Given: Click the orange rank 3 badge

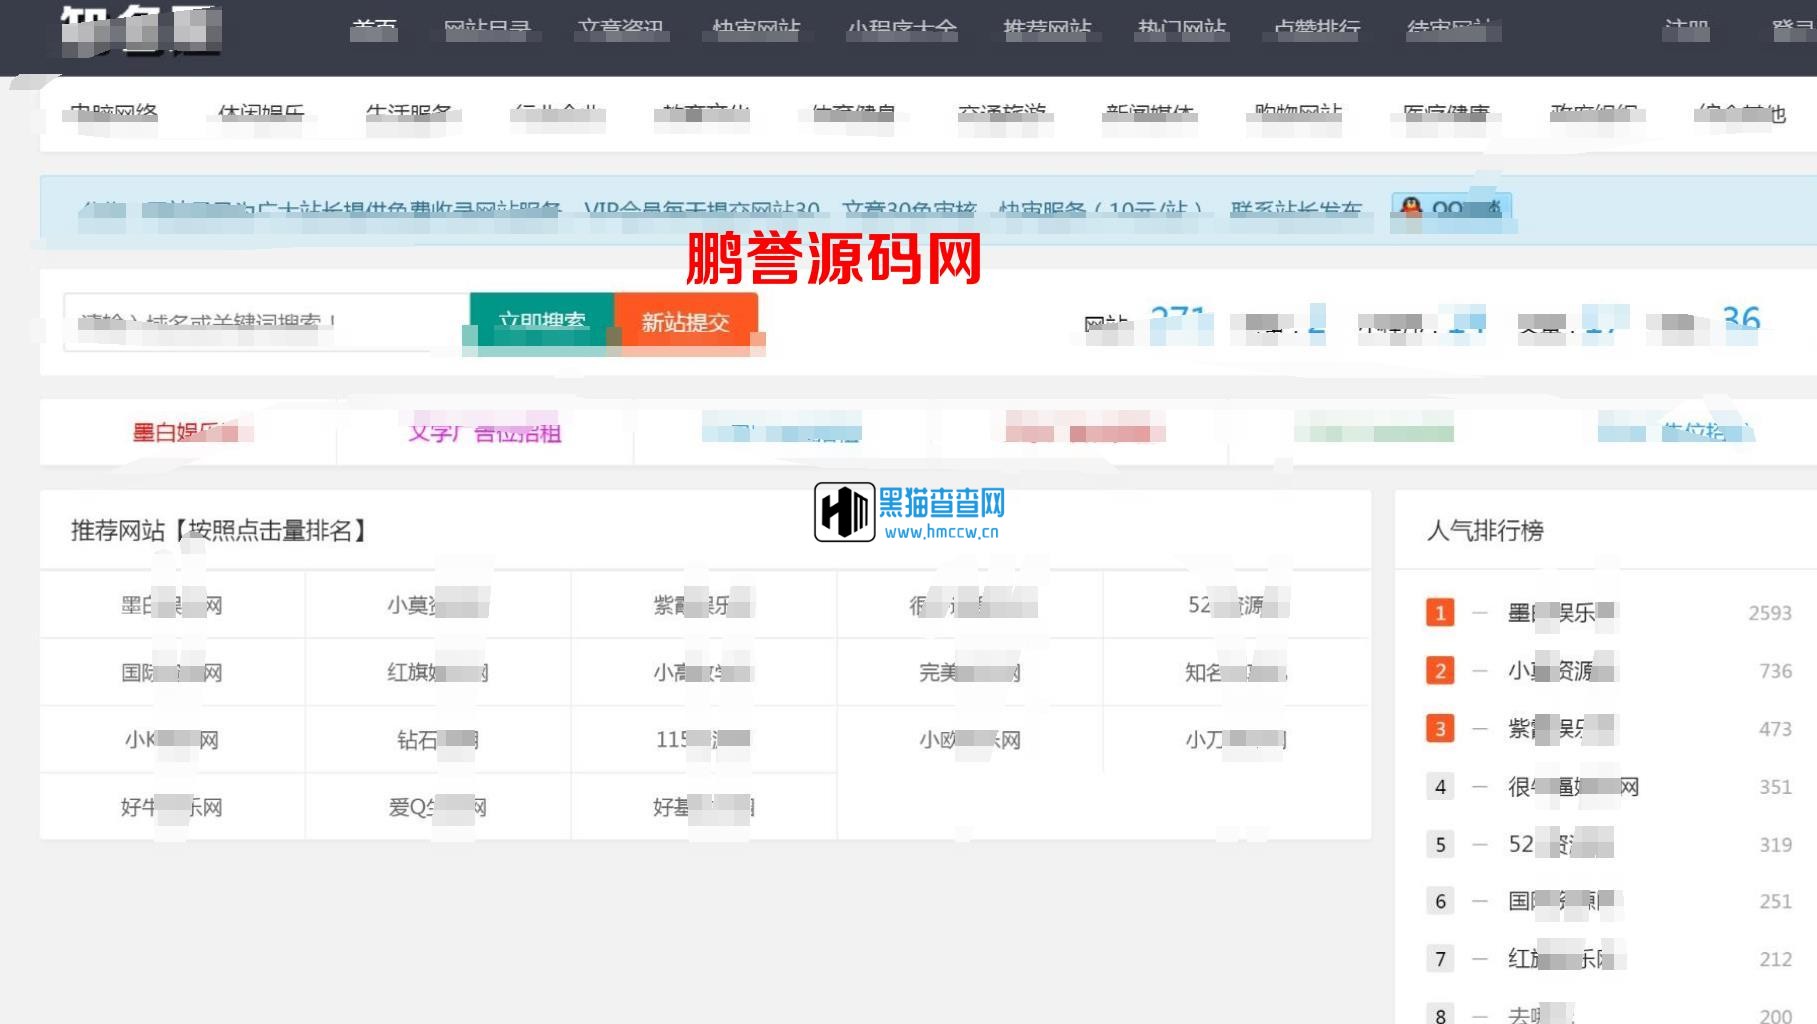Looking at the screenshot, I should point(1439,729).
